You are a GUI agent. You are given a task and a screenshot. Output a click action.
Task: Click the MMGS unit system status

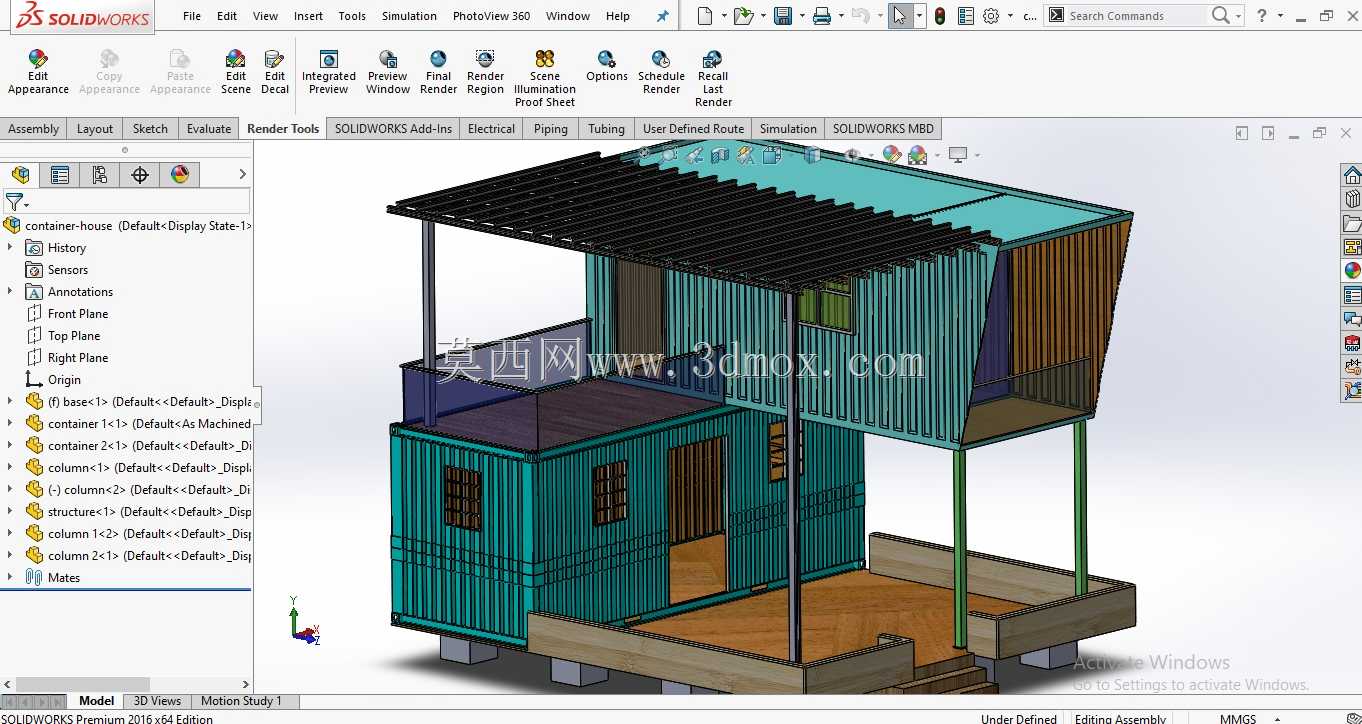(x=1238, y=718)
